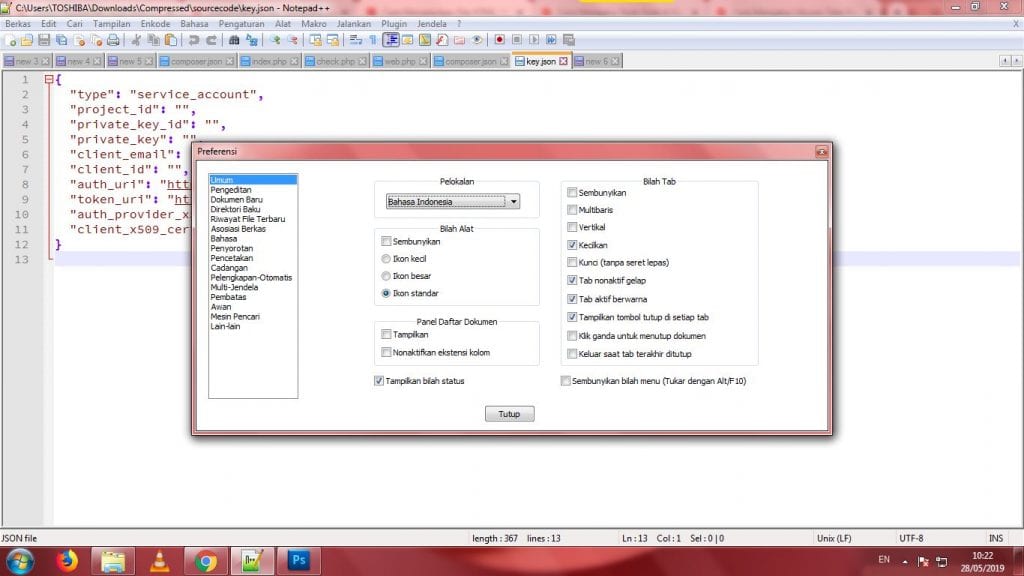Screen dimensions: 1024x576
Task: Click the New file toolbar icon
Action: [x=10, y=40]
